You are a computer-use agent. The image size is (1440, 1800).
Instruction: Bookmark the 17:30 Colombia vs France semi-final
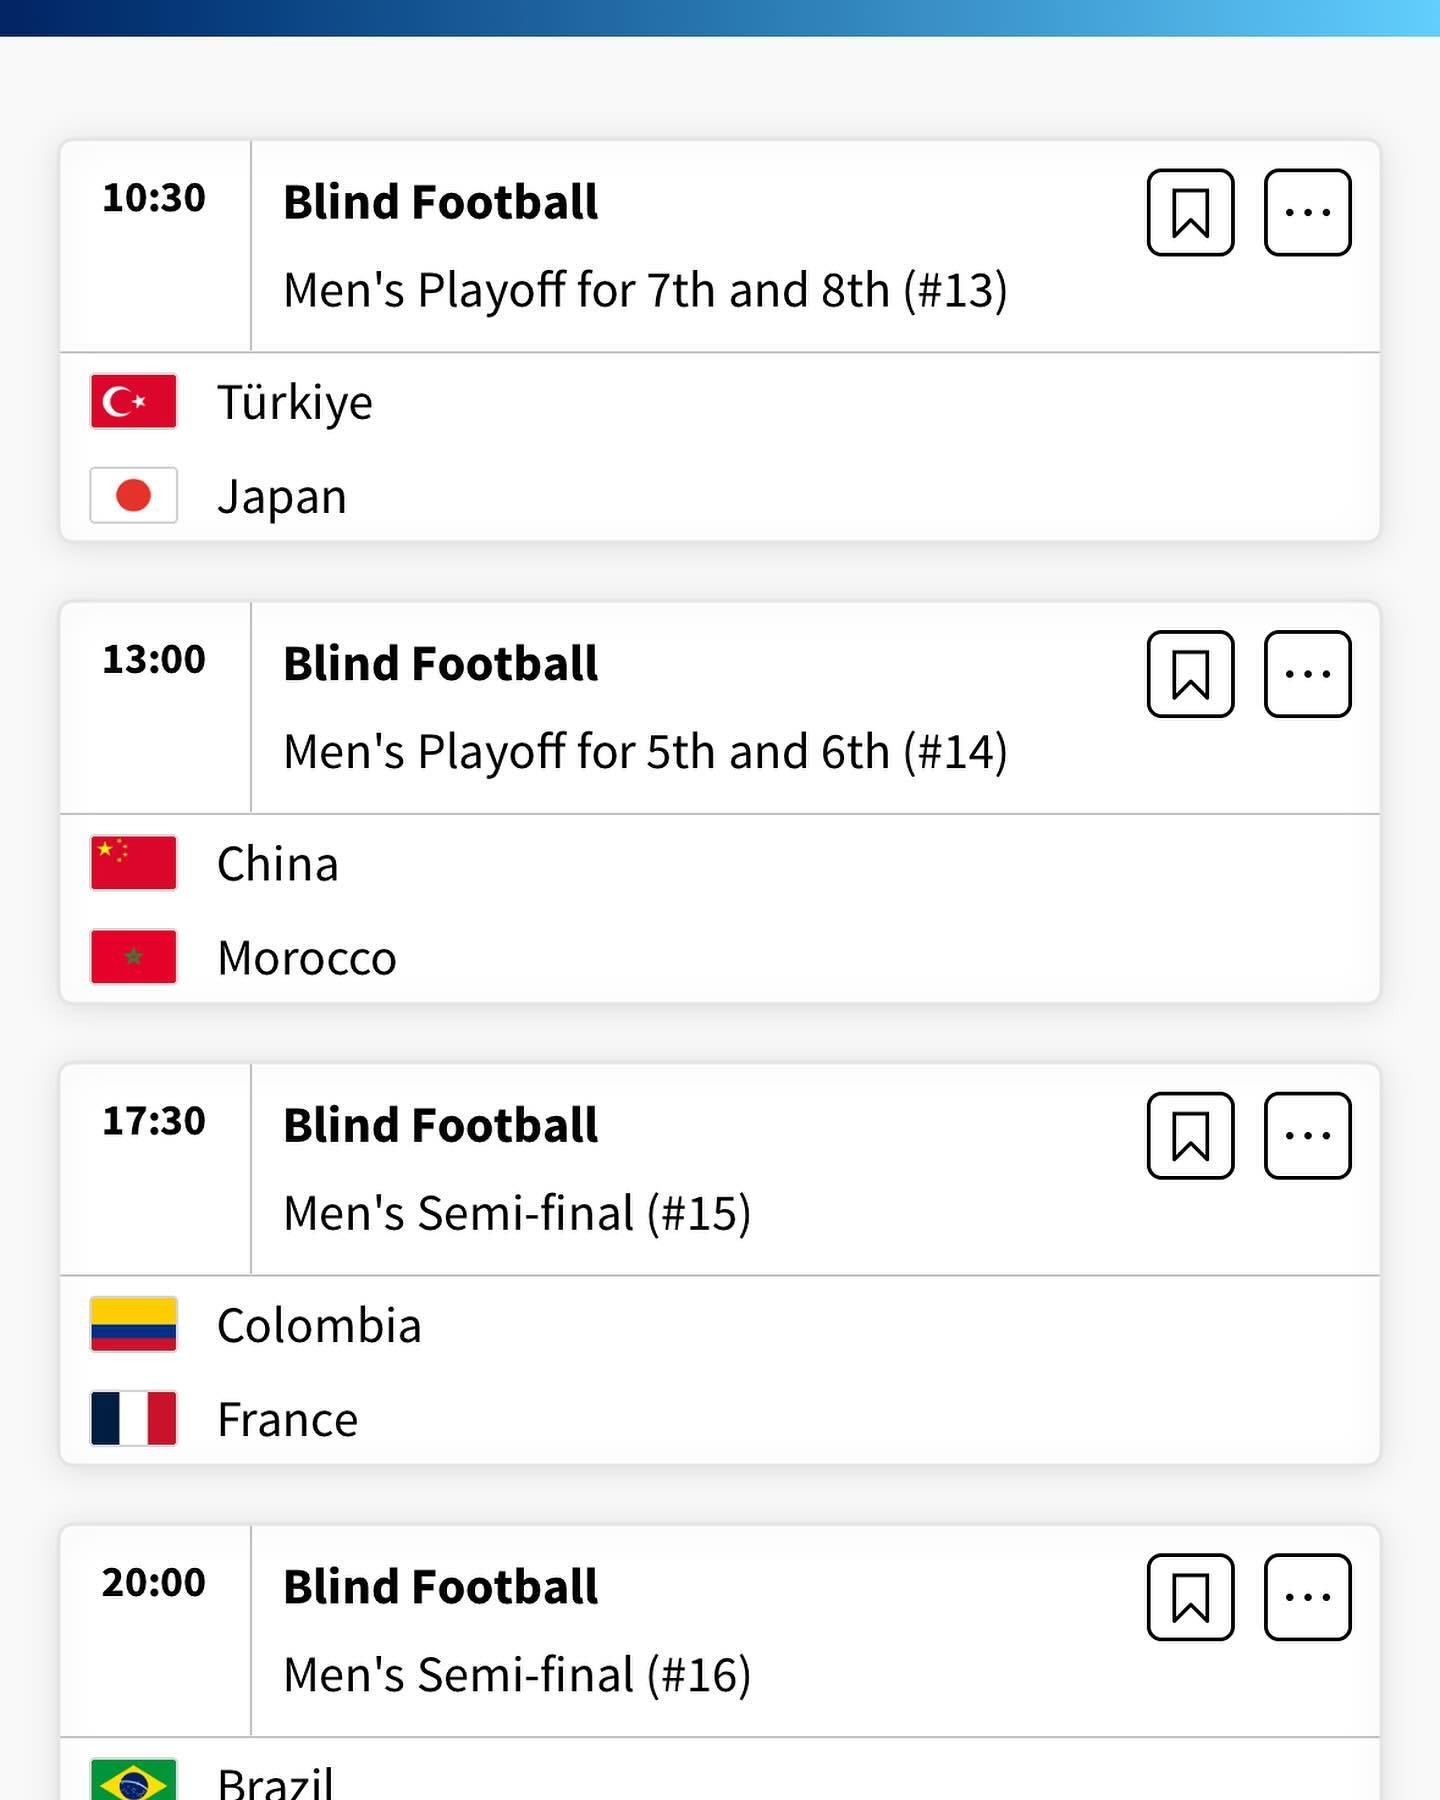coord(1190,1136)
